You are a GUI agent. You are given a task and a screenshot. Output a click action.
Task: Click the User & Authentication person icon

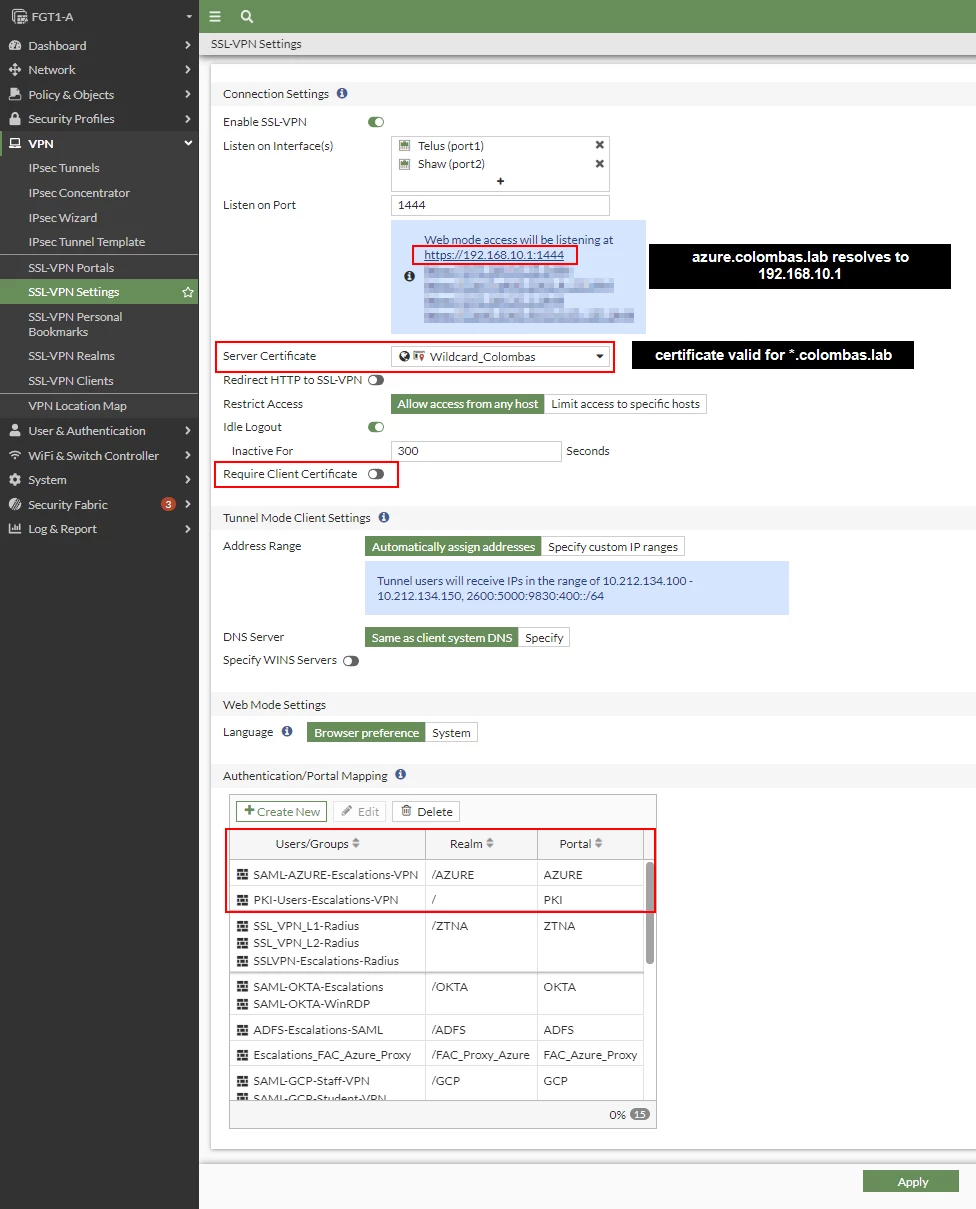[15, 431]
